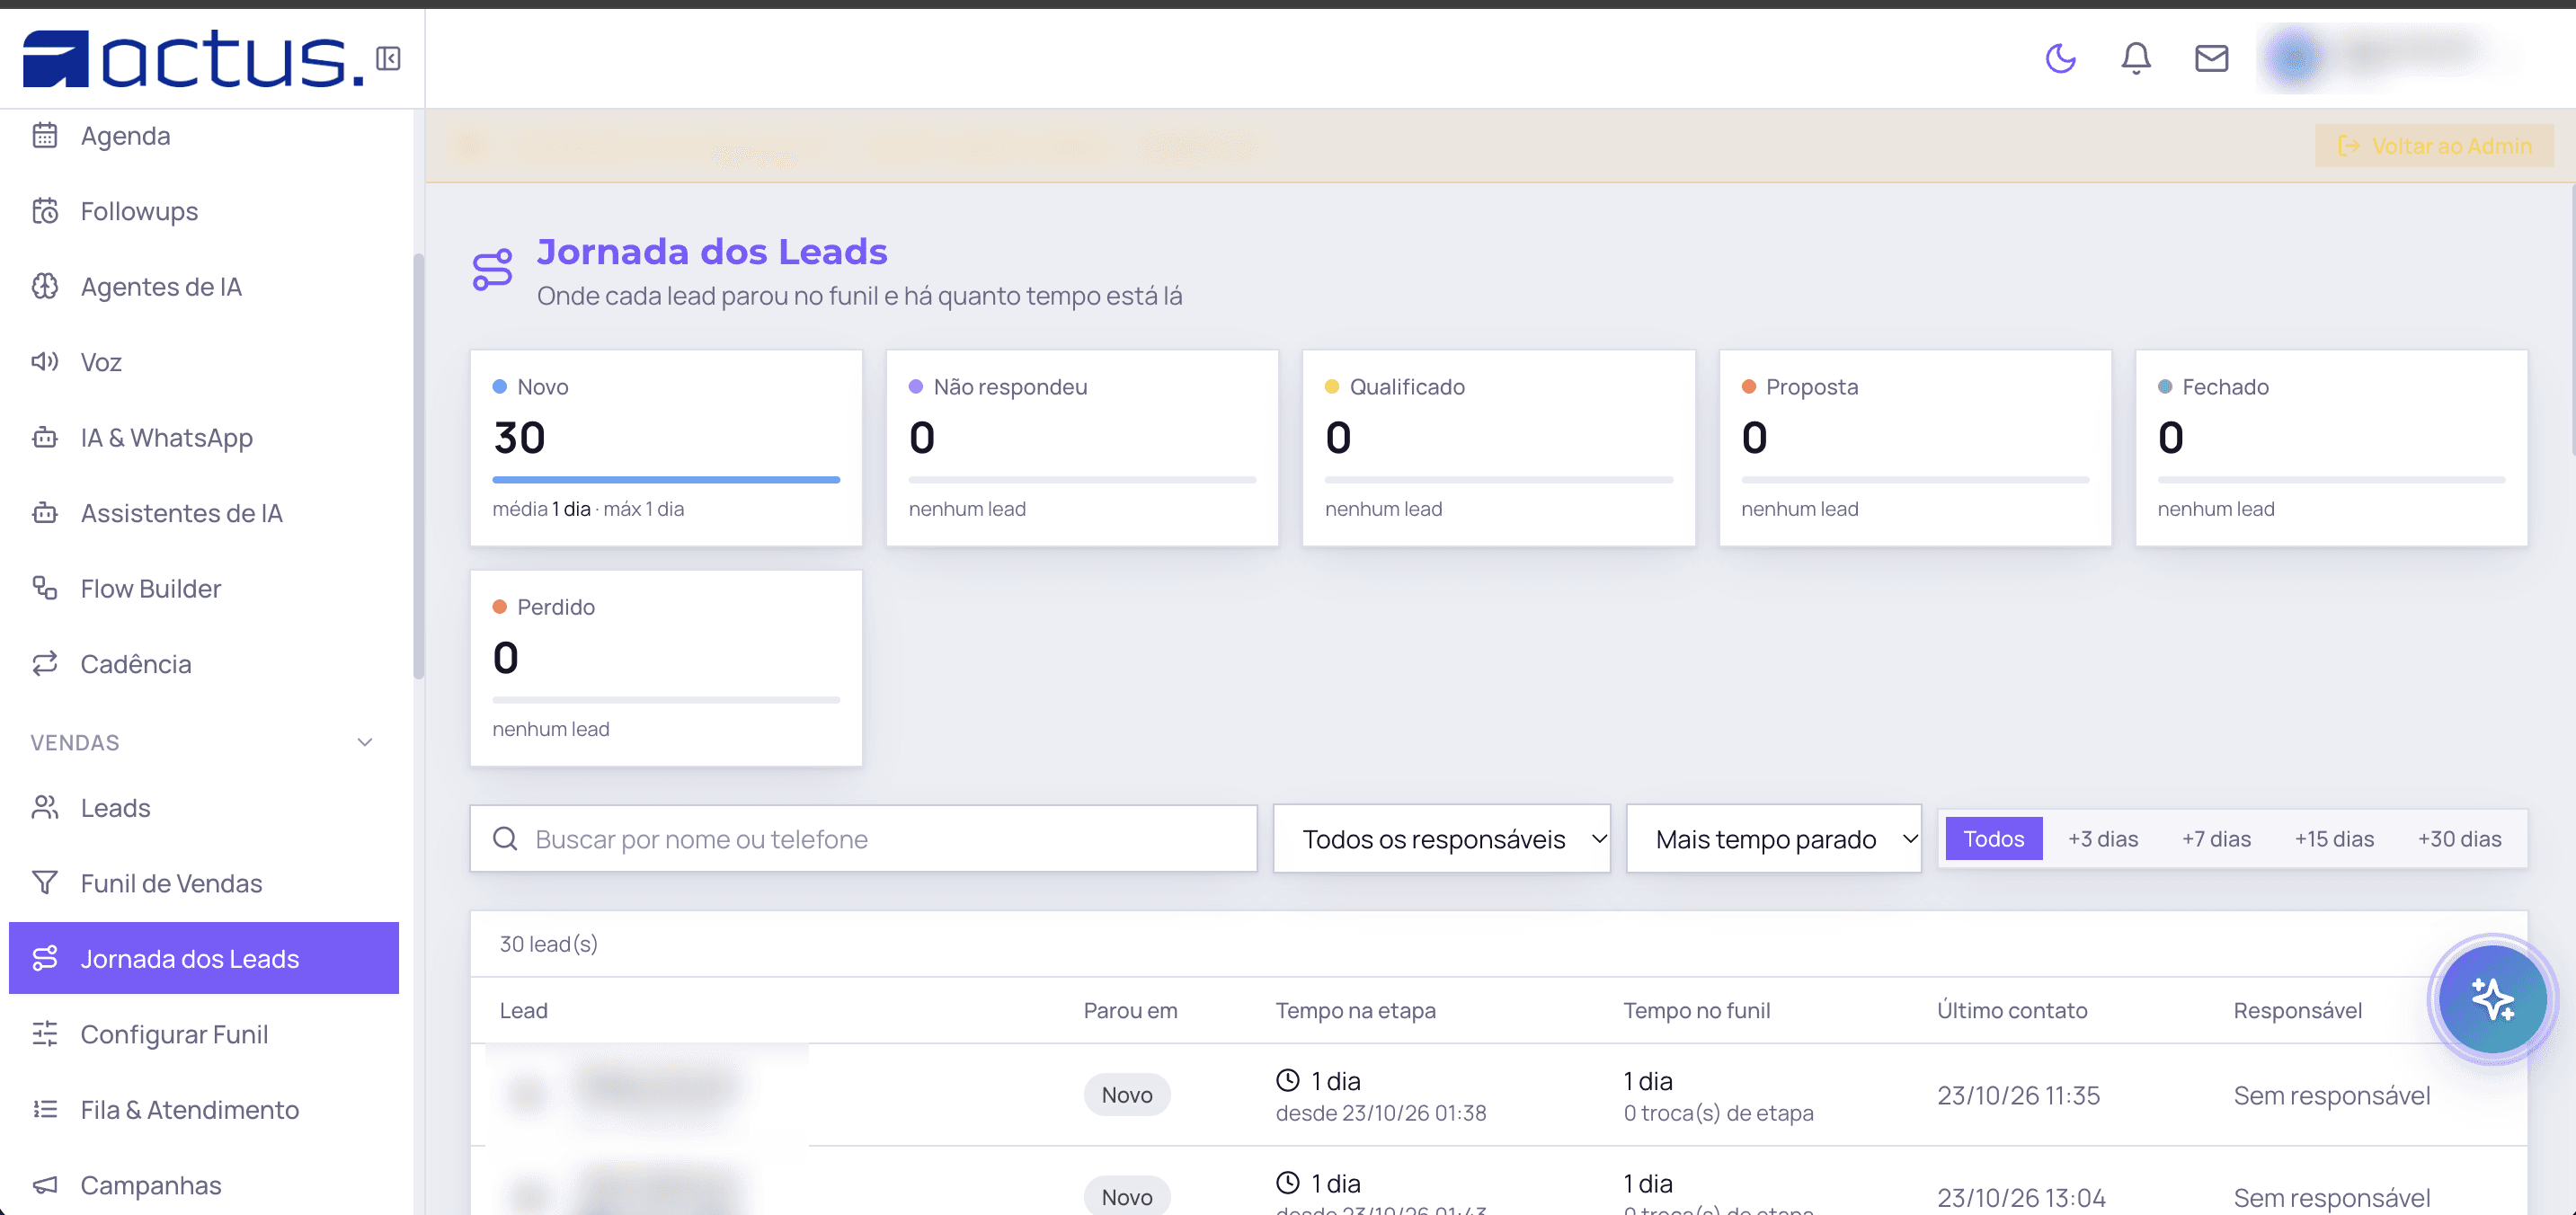2576x1215 pixels.
Task: Click the Cadência repeat icon
Action: (x=45, y=663)
